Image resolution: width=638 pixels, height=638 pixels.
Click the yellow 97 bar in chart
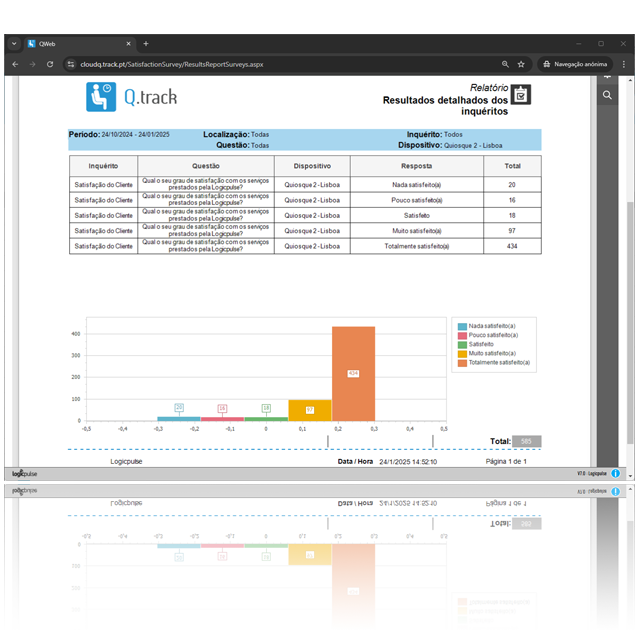(x=310, y=410)
